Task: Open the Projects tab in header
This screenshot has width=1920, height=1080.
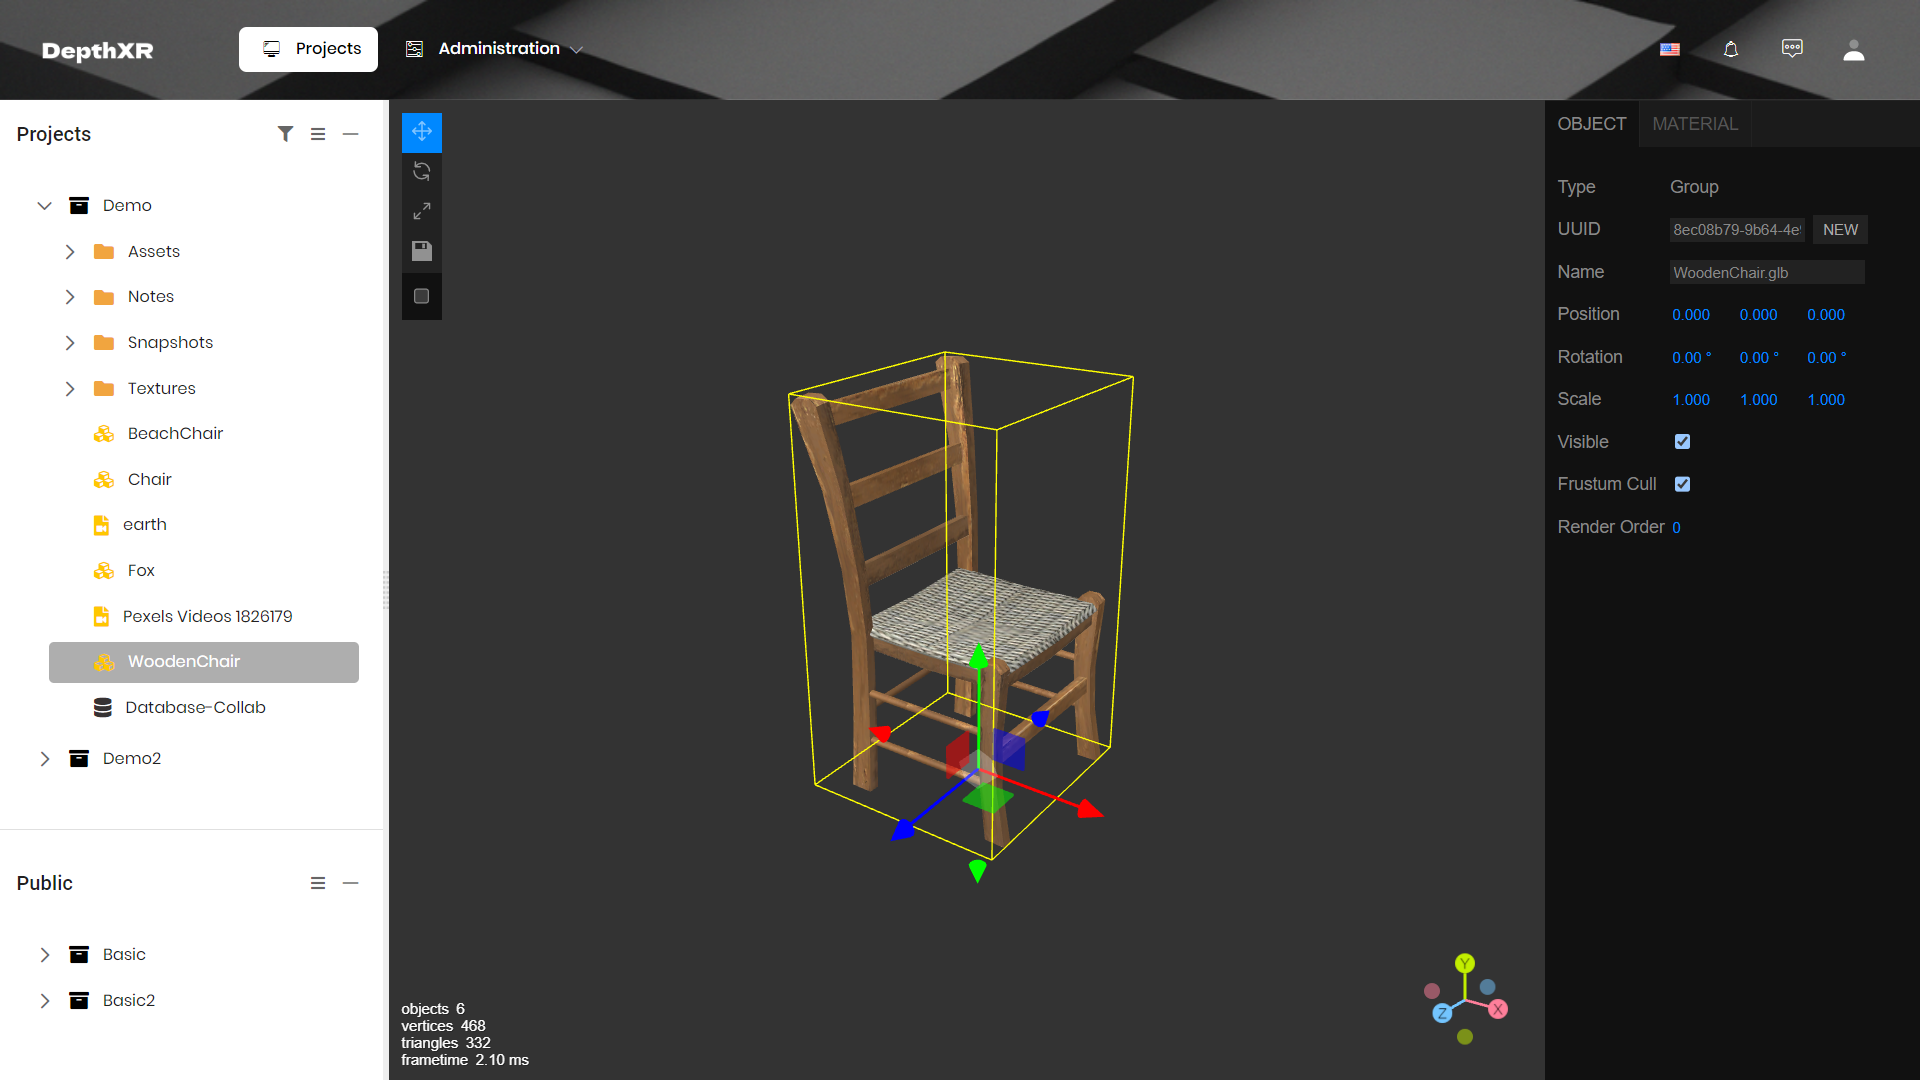Action: pos(309,49)
